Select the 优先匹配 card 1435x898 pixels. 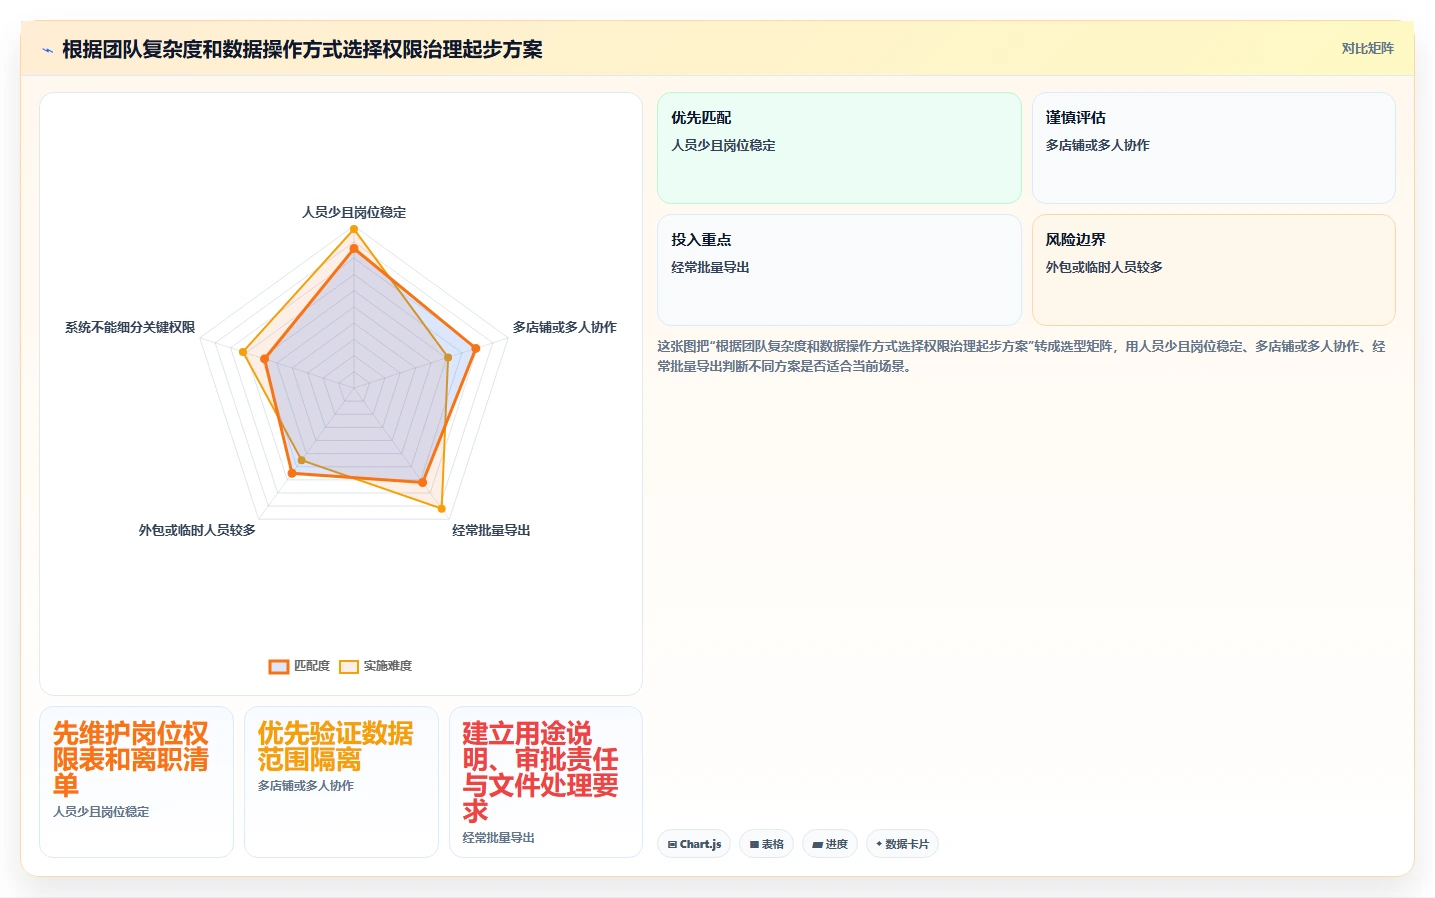(x=839, y=148)
